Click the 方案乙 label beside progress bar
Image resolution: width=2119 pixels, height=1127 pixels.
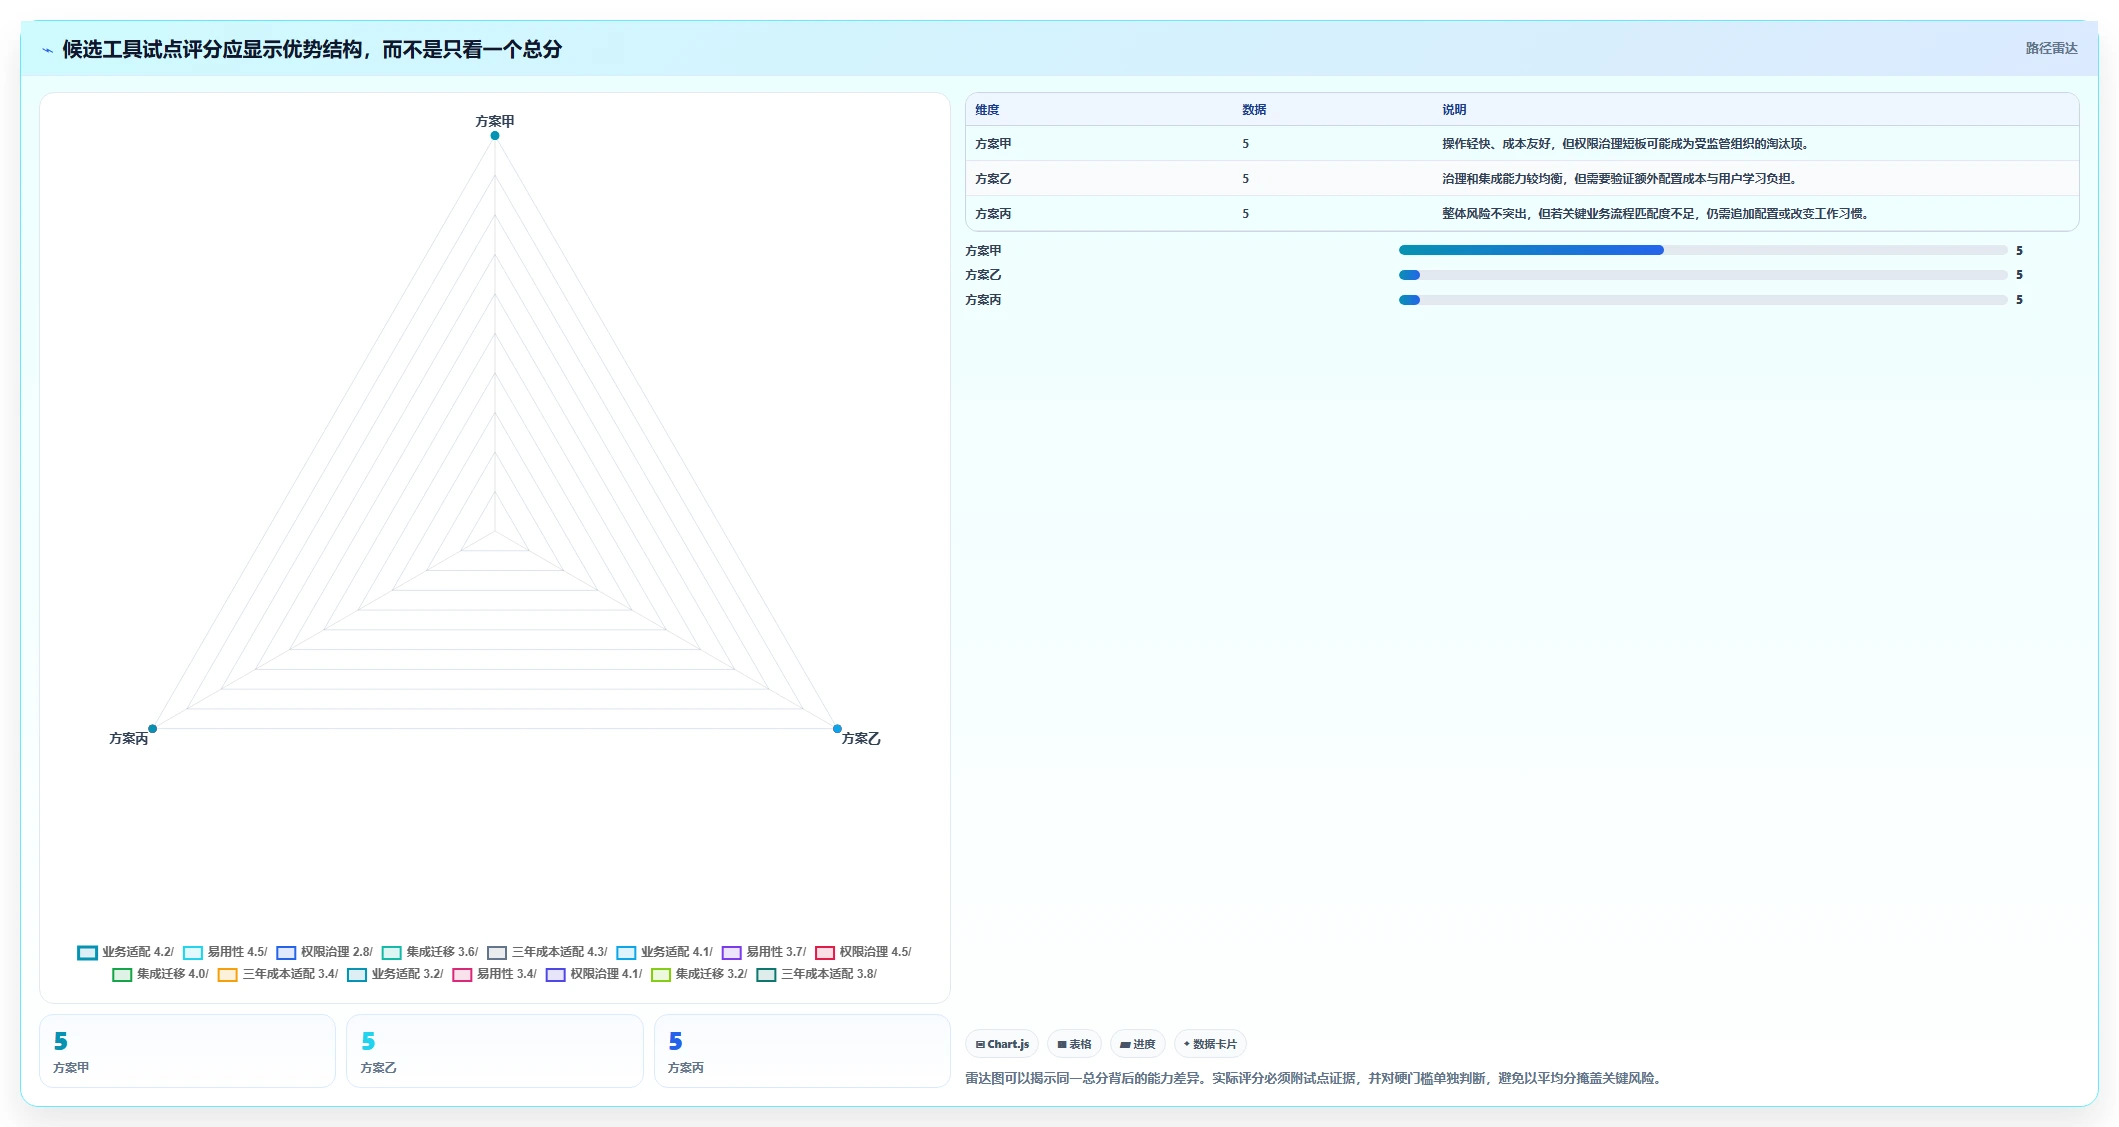click(x=983, y=275)
